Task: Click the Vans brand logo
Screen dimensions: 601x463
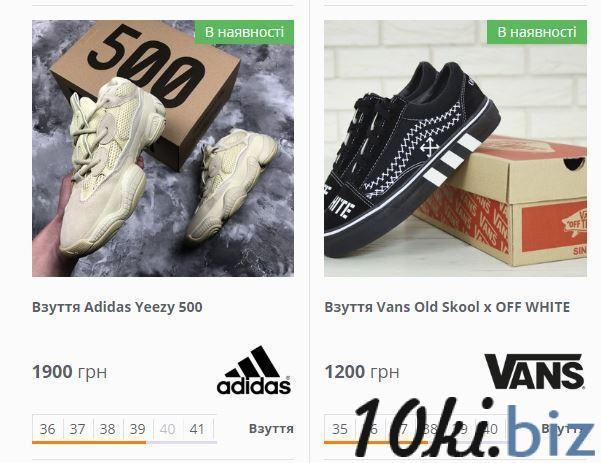Action: (535, 371)
